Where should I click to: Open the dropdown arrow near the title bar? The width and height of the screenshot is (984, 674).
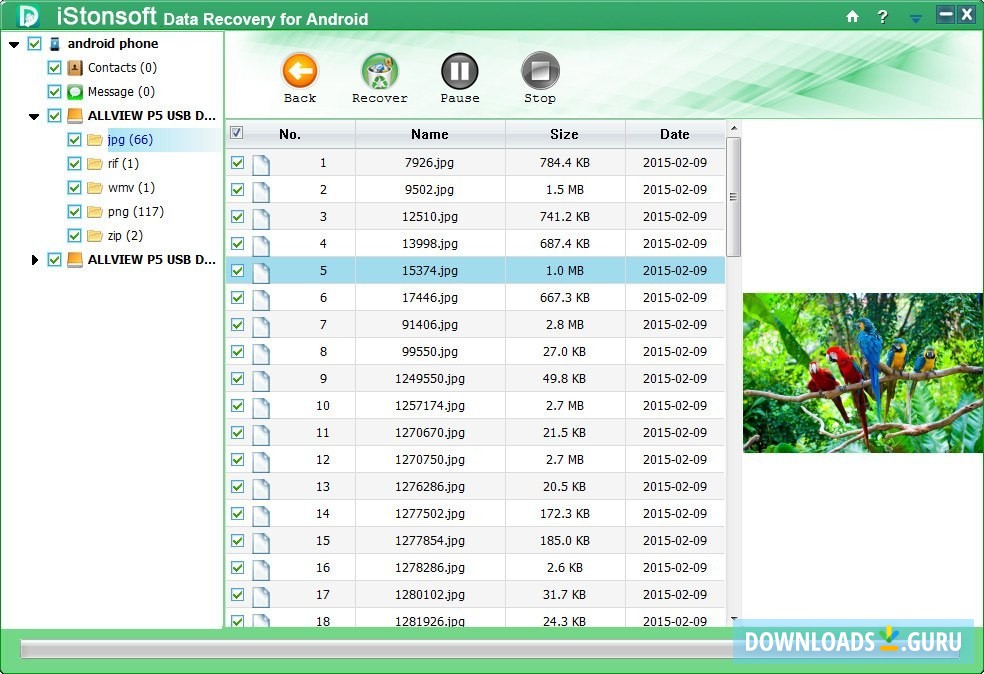pos(913,18)
